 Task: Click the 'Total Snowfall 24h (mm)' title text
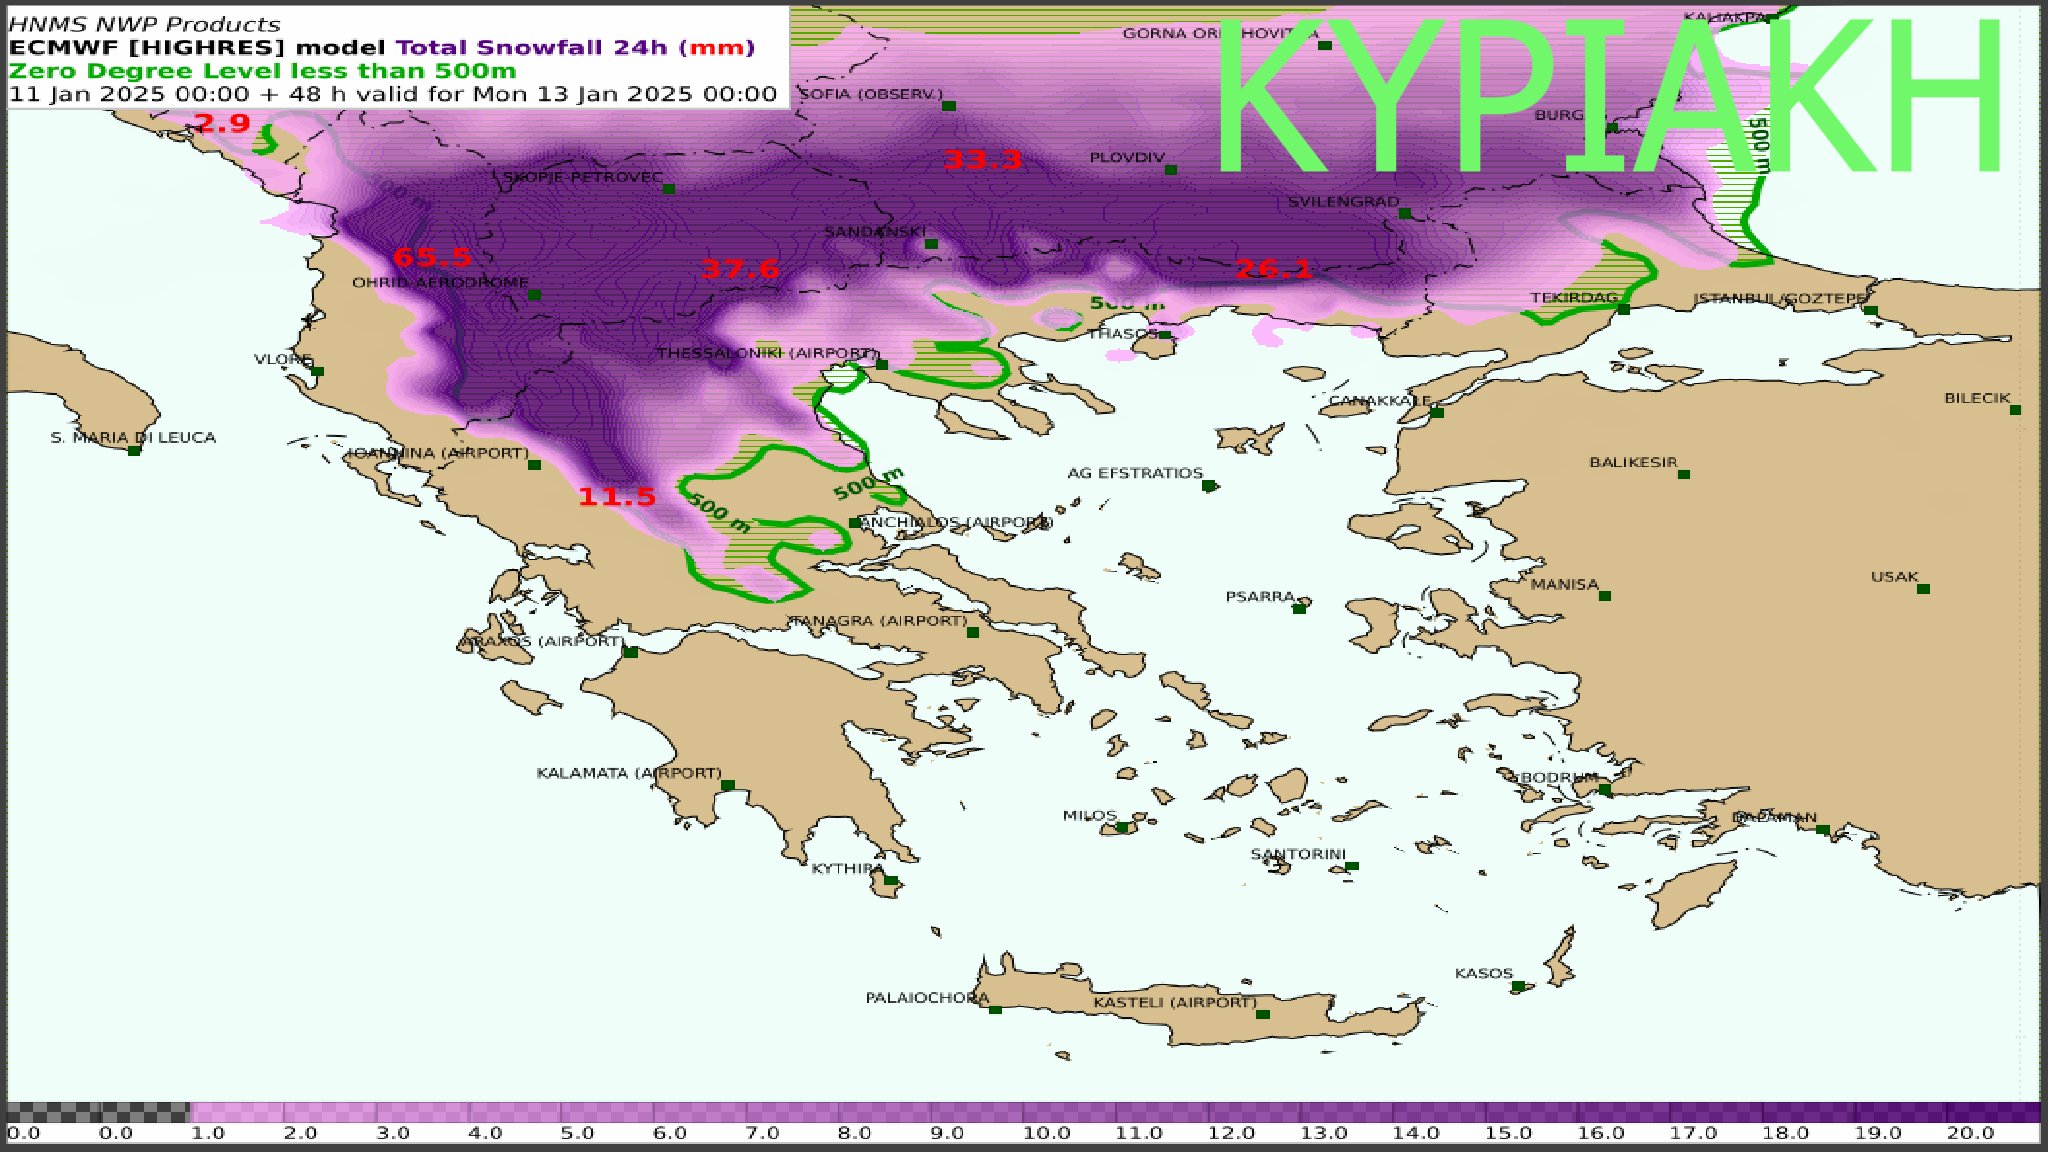[575, 47]
